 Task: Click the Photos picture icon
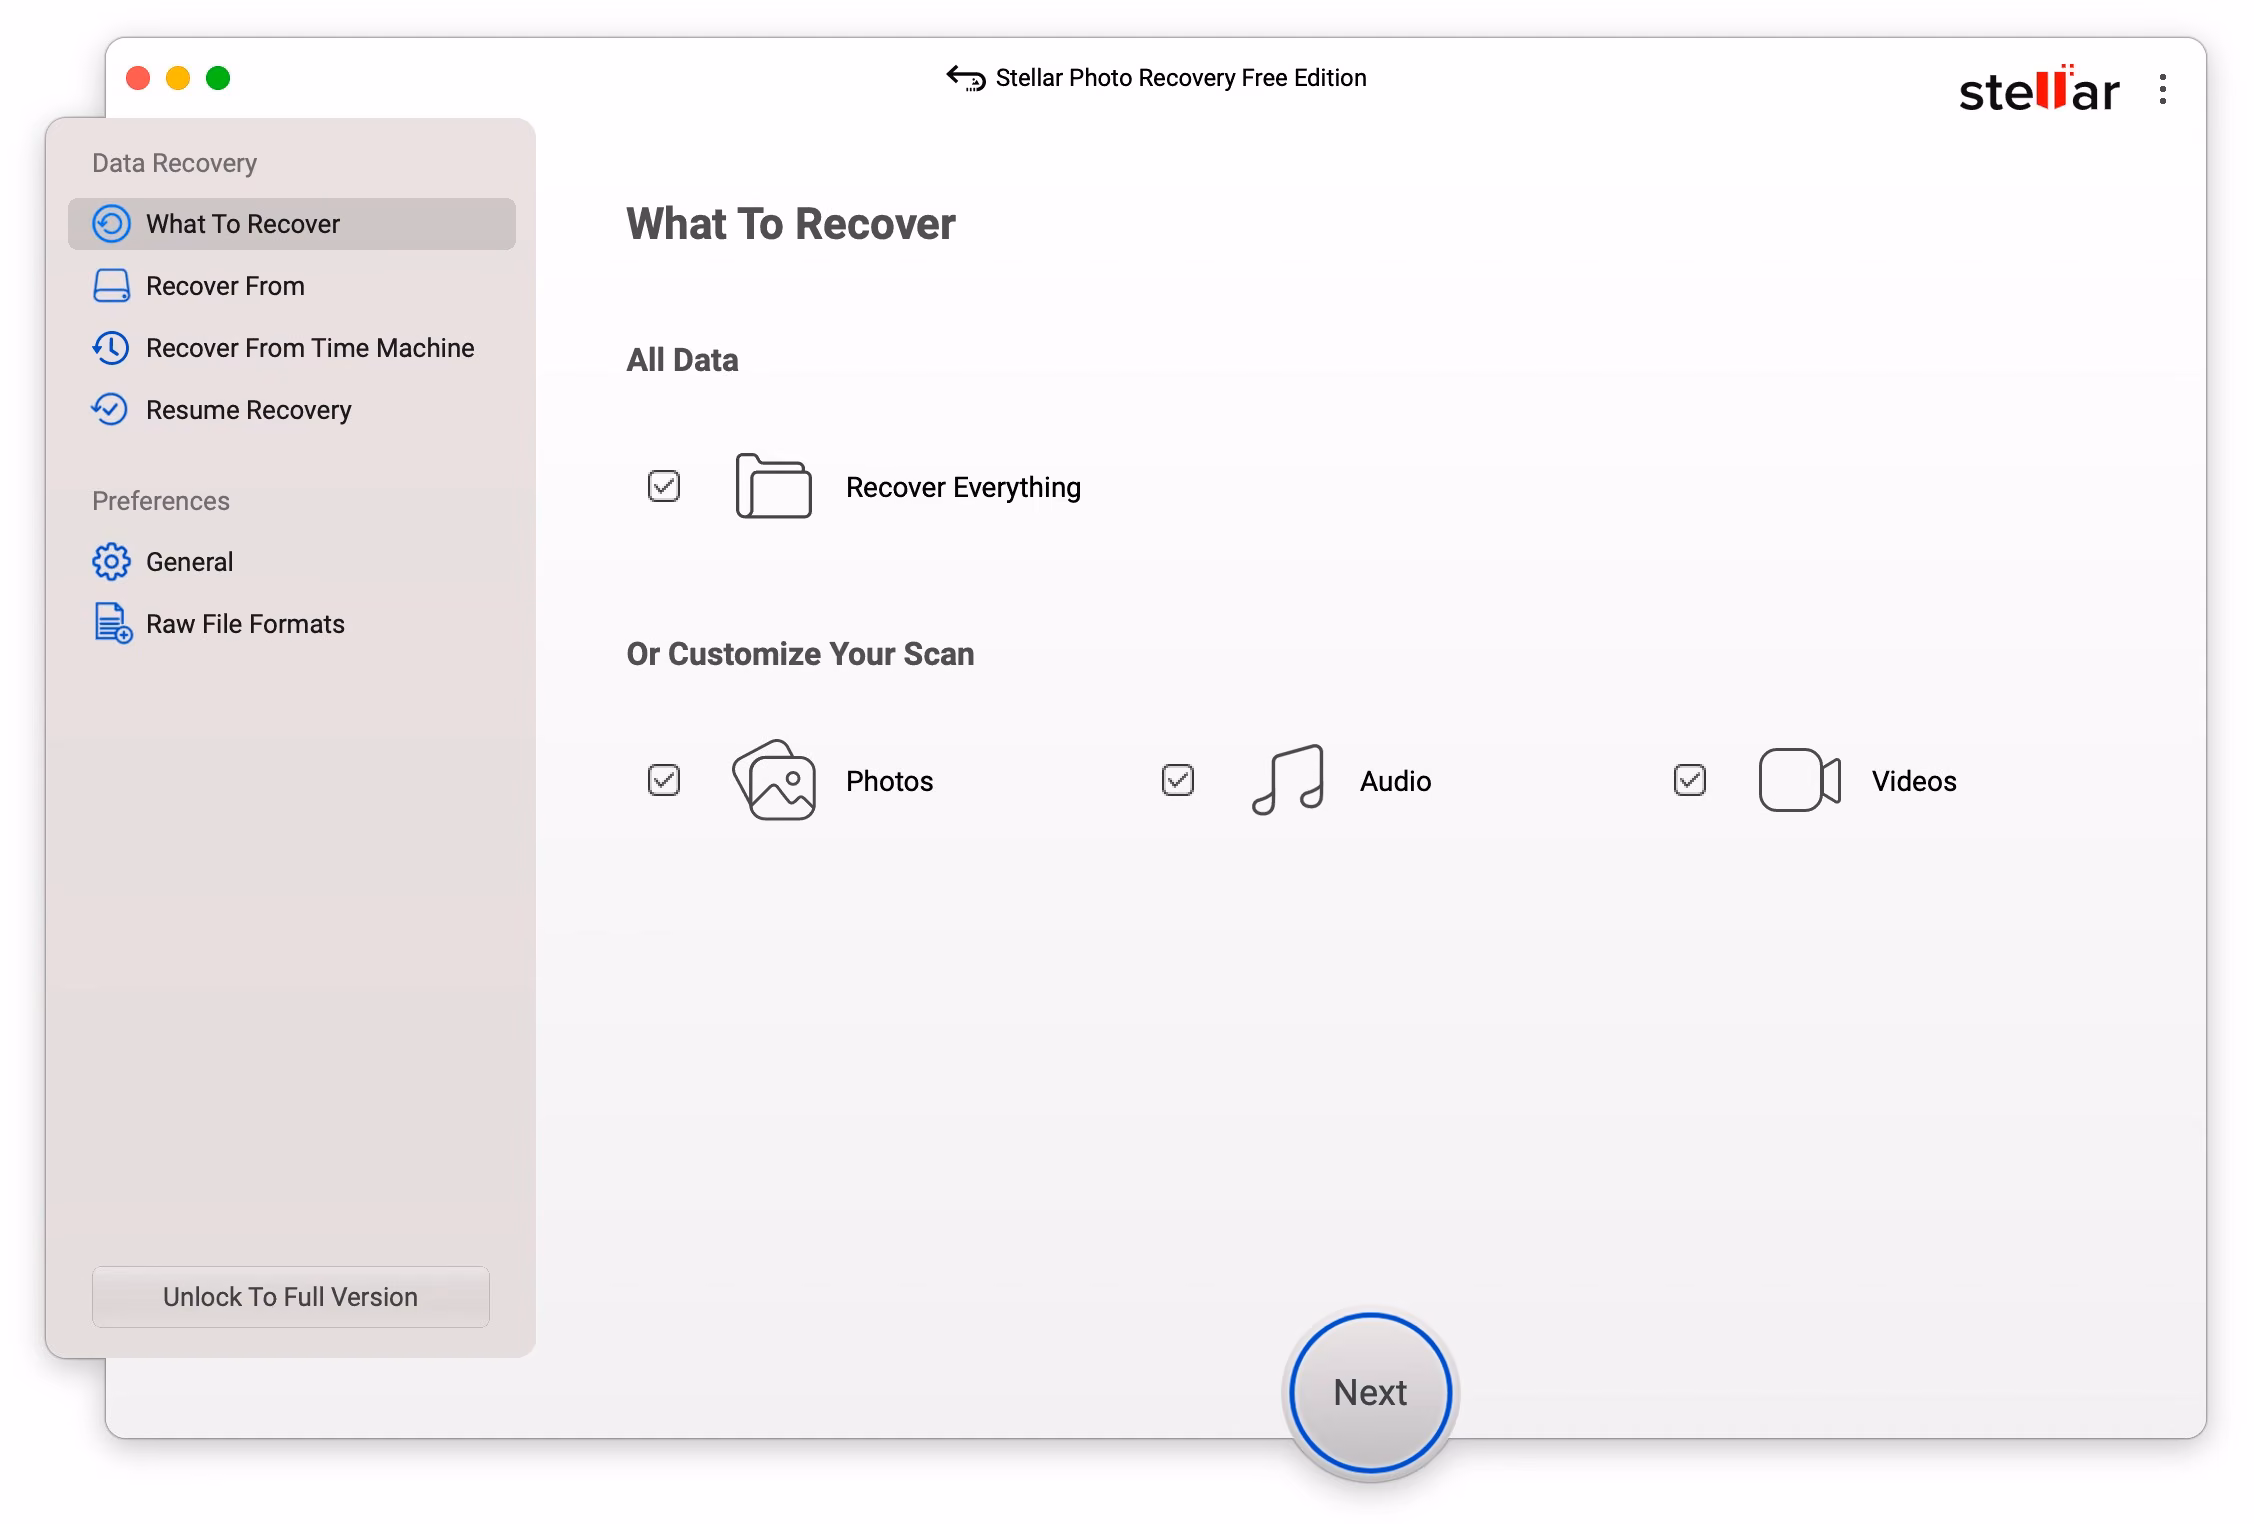point(774,780)
